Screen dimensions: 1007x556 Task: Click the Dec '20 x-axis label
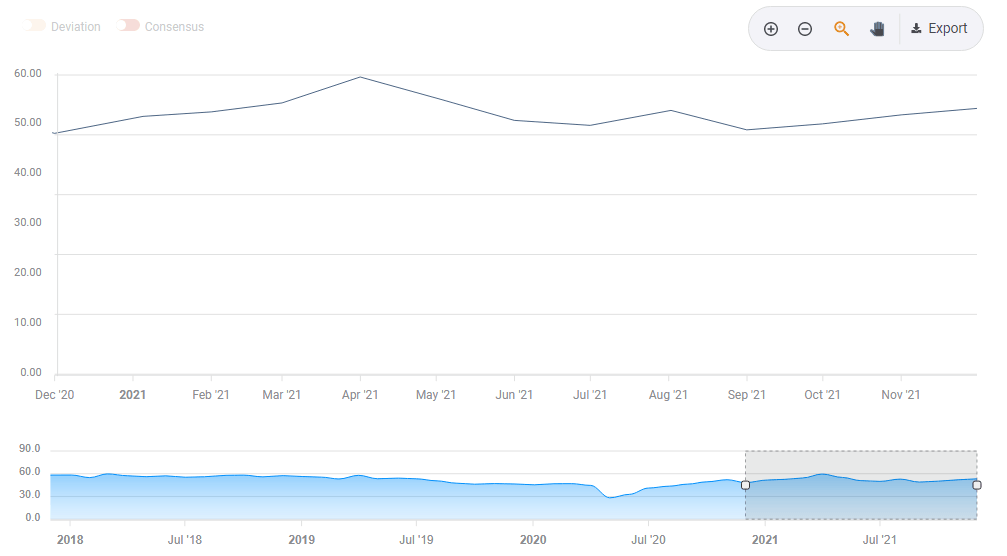click(55, 395)
